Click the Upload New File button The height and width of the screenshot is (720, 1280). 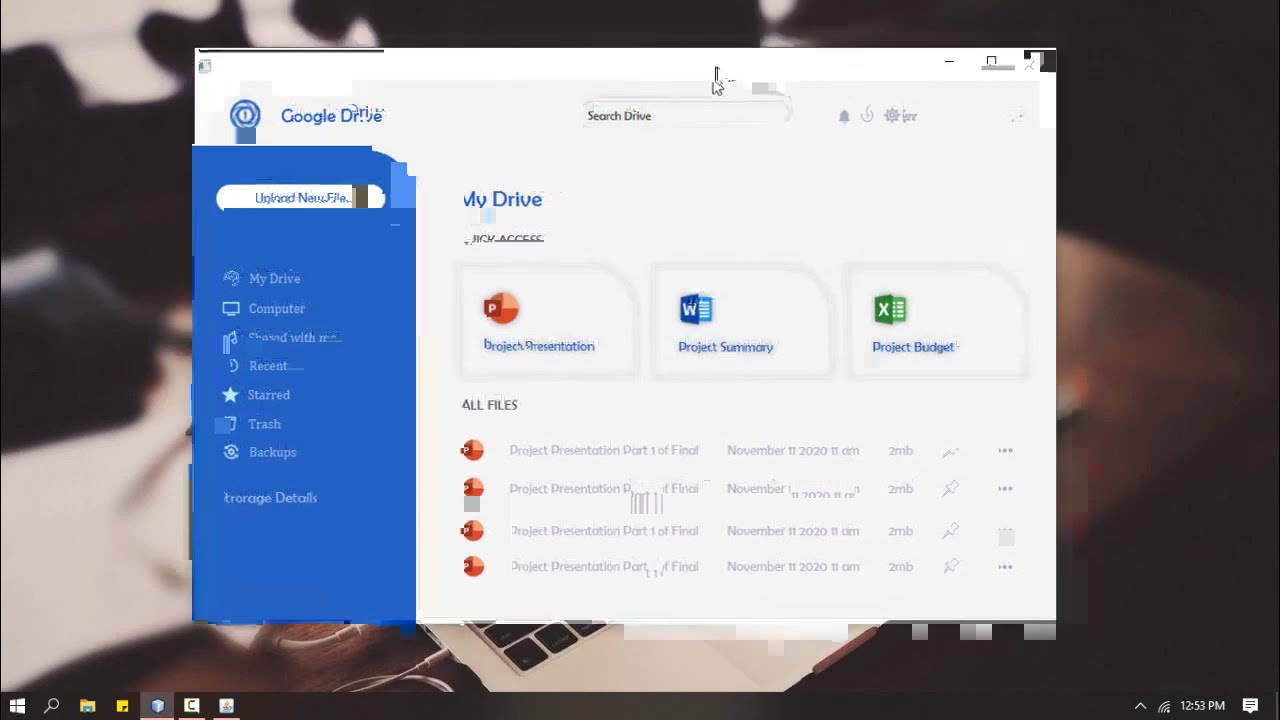(300, 198)
